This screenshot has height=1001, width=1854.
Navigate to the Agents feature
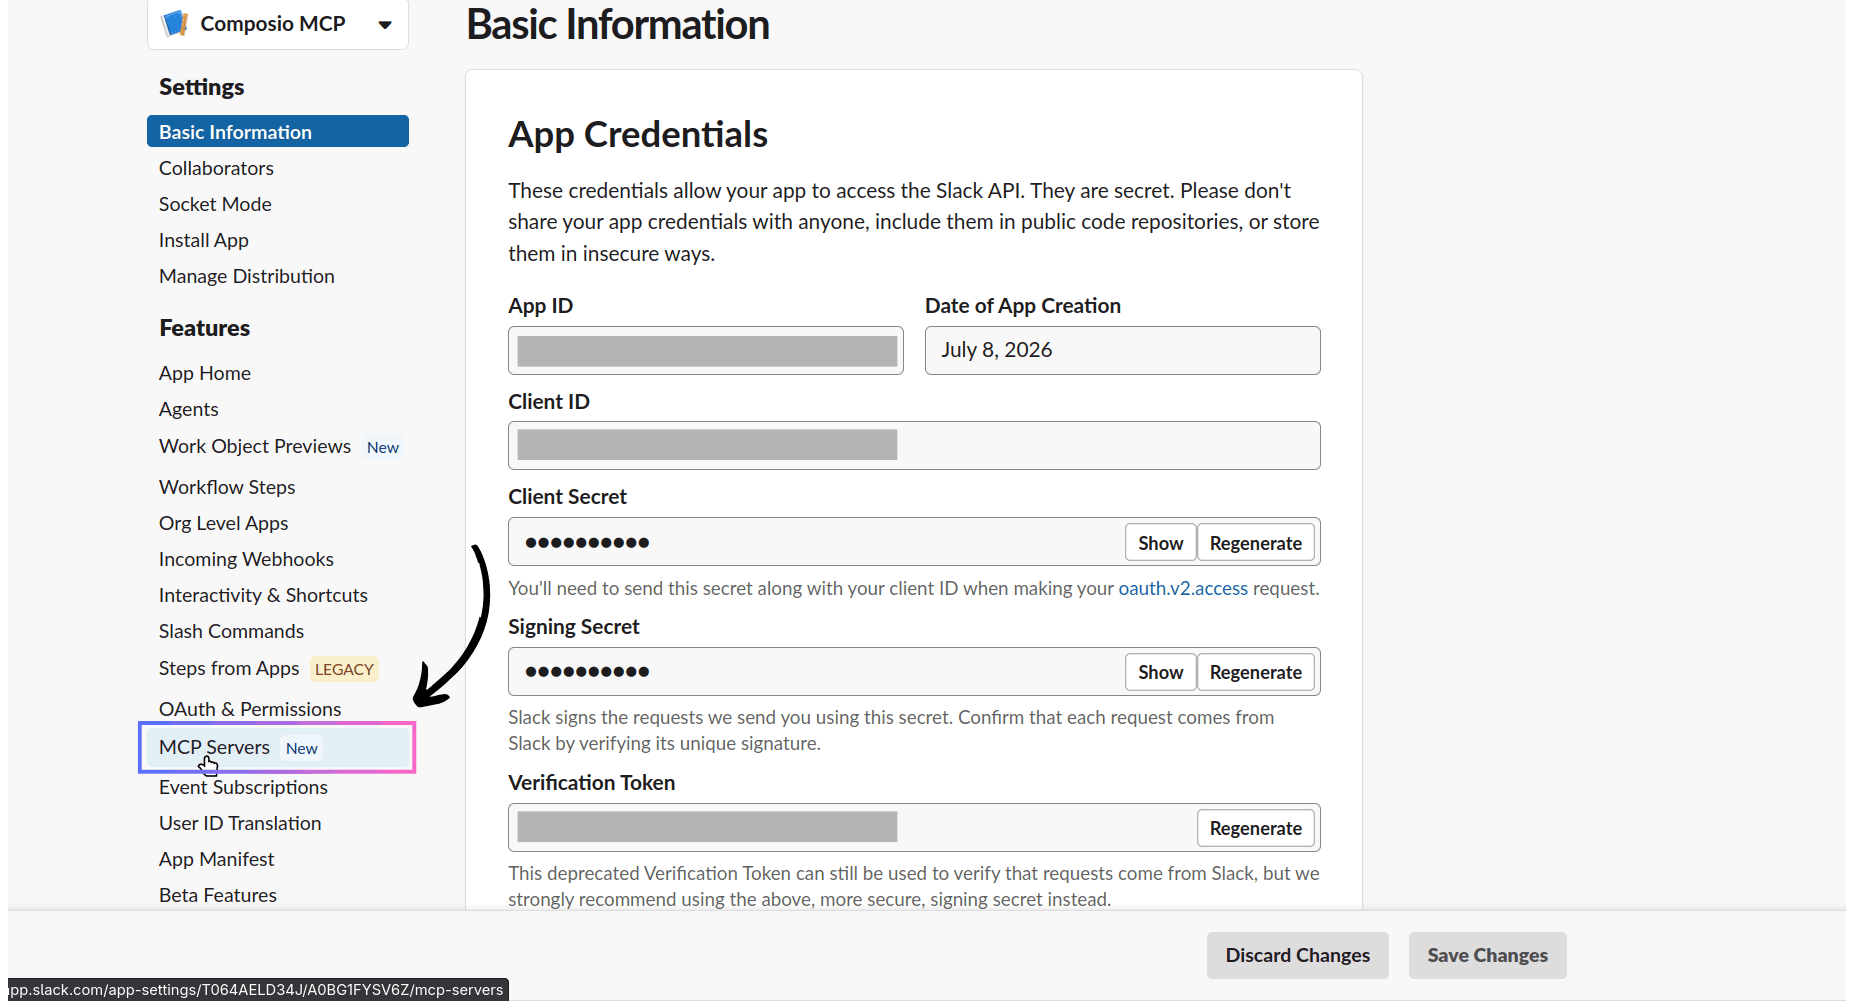click(x=189, y=409)
